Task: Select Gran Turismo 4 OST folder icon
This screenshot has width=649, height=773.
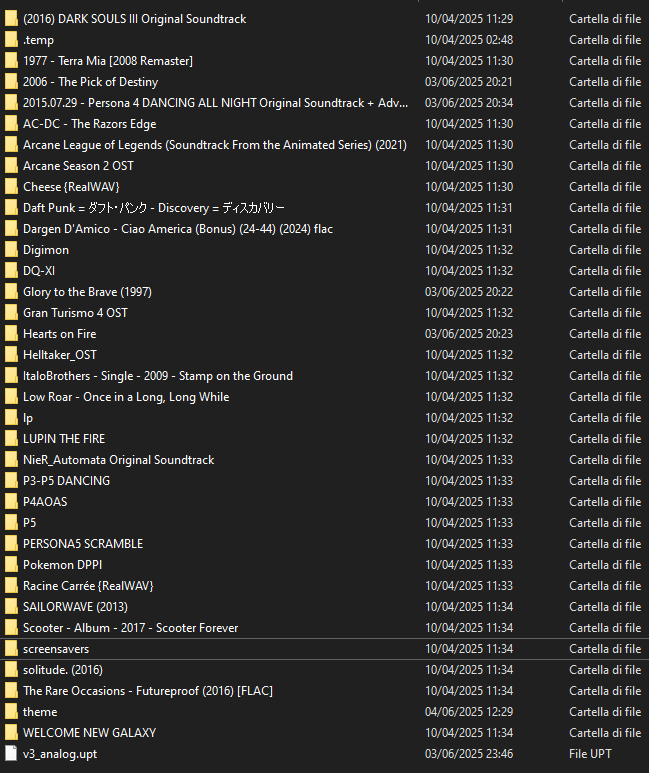Action: (x=11, y=313)
